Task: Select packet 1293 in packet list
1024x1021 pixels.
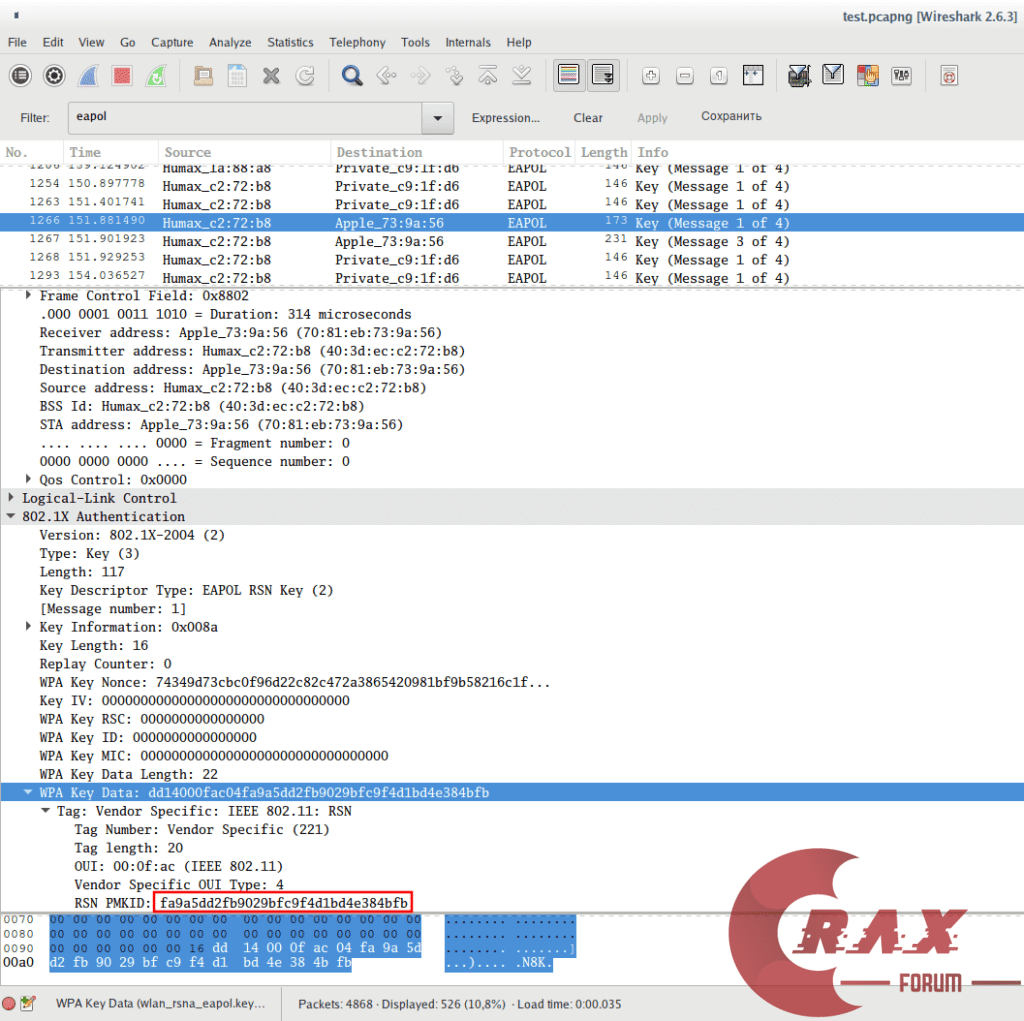Action: coord(512,278)
